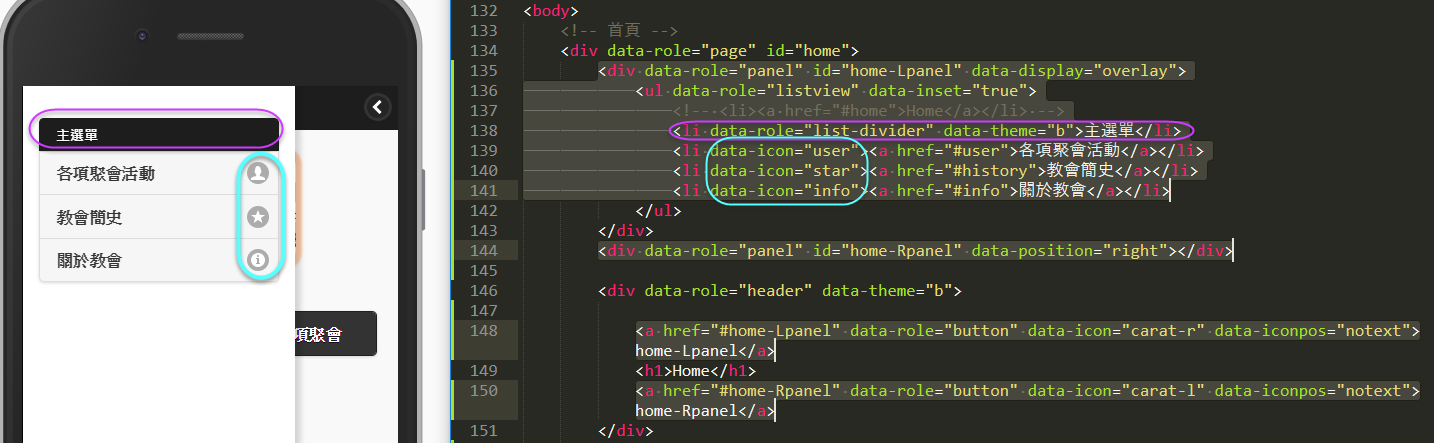Select the 教會簡史 menu item

90,218
